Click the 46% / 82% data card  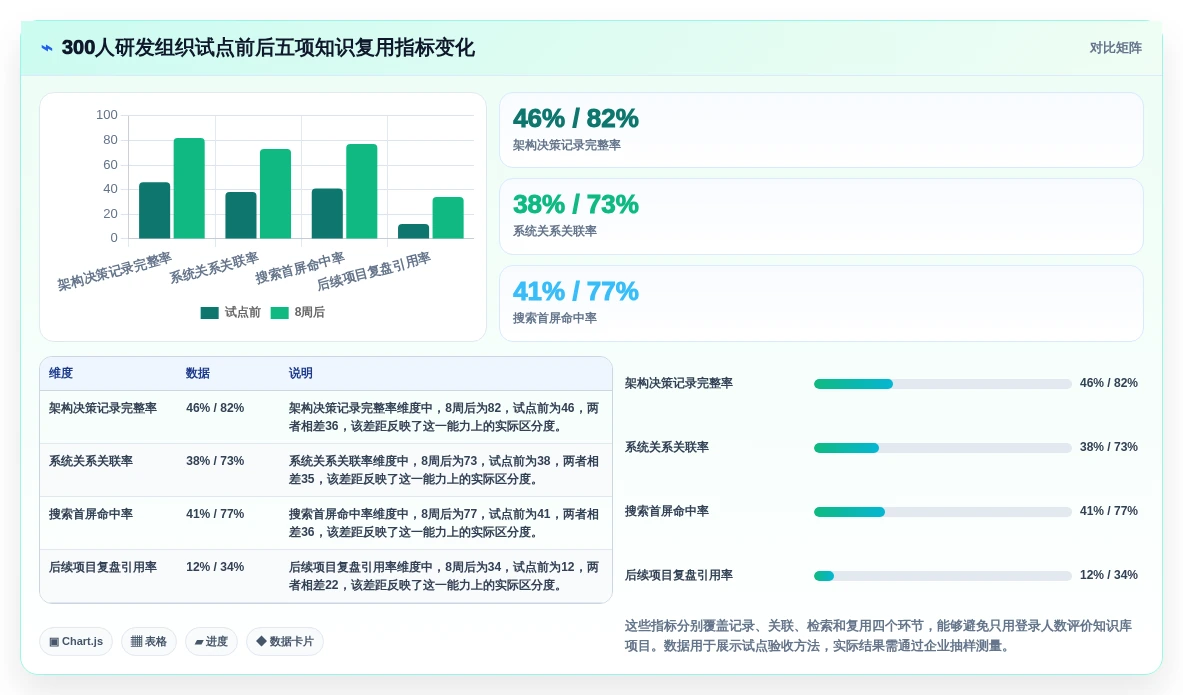point(821,130)
